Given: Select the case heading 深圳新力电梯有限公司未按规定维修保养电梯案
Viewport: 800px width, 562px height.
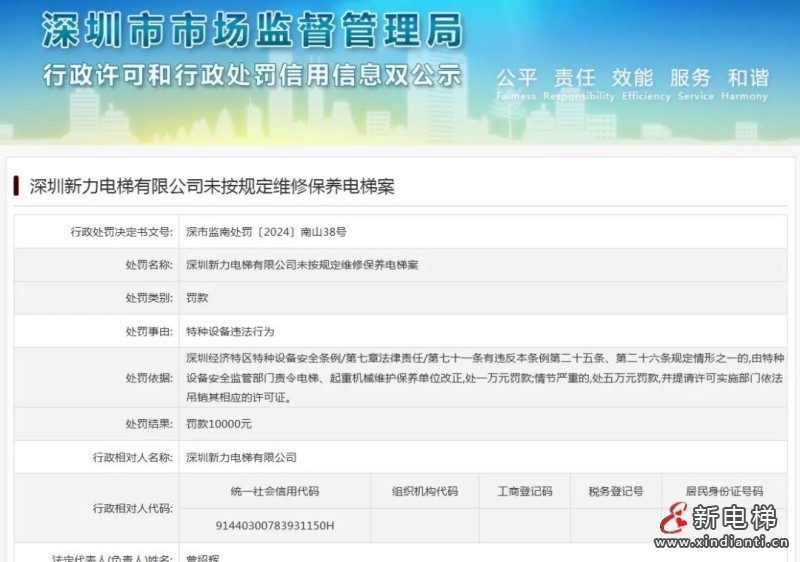Looking at the screenshot, I should [x=212, y=186].
